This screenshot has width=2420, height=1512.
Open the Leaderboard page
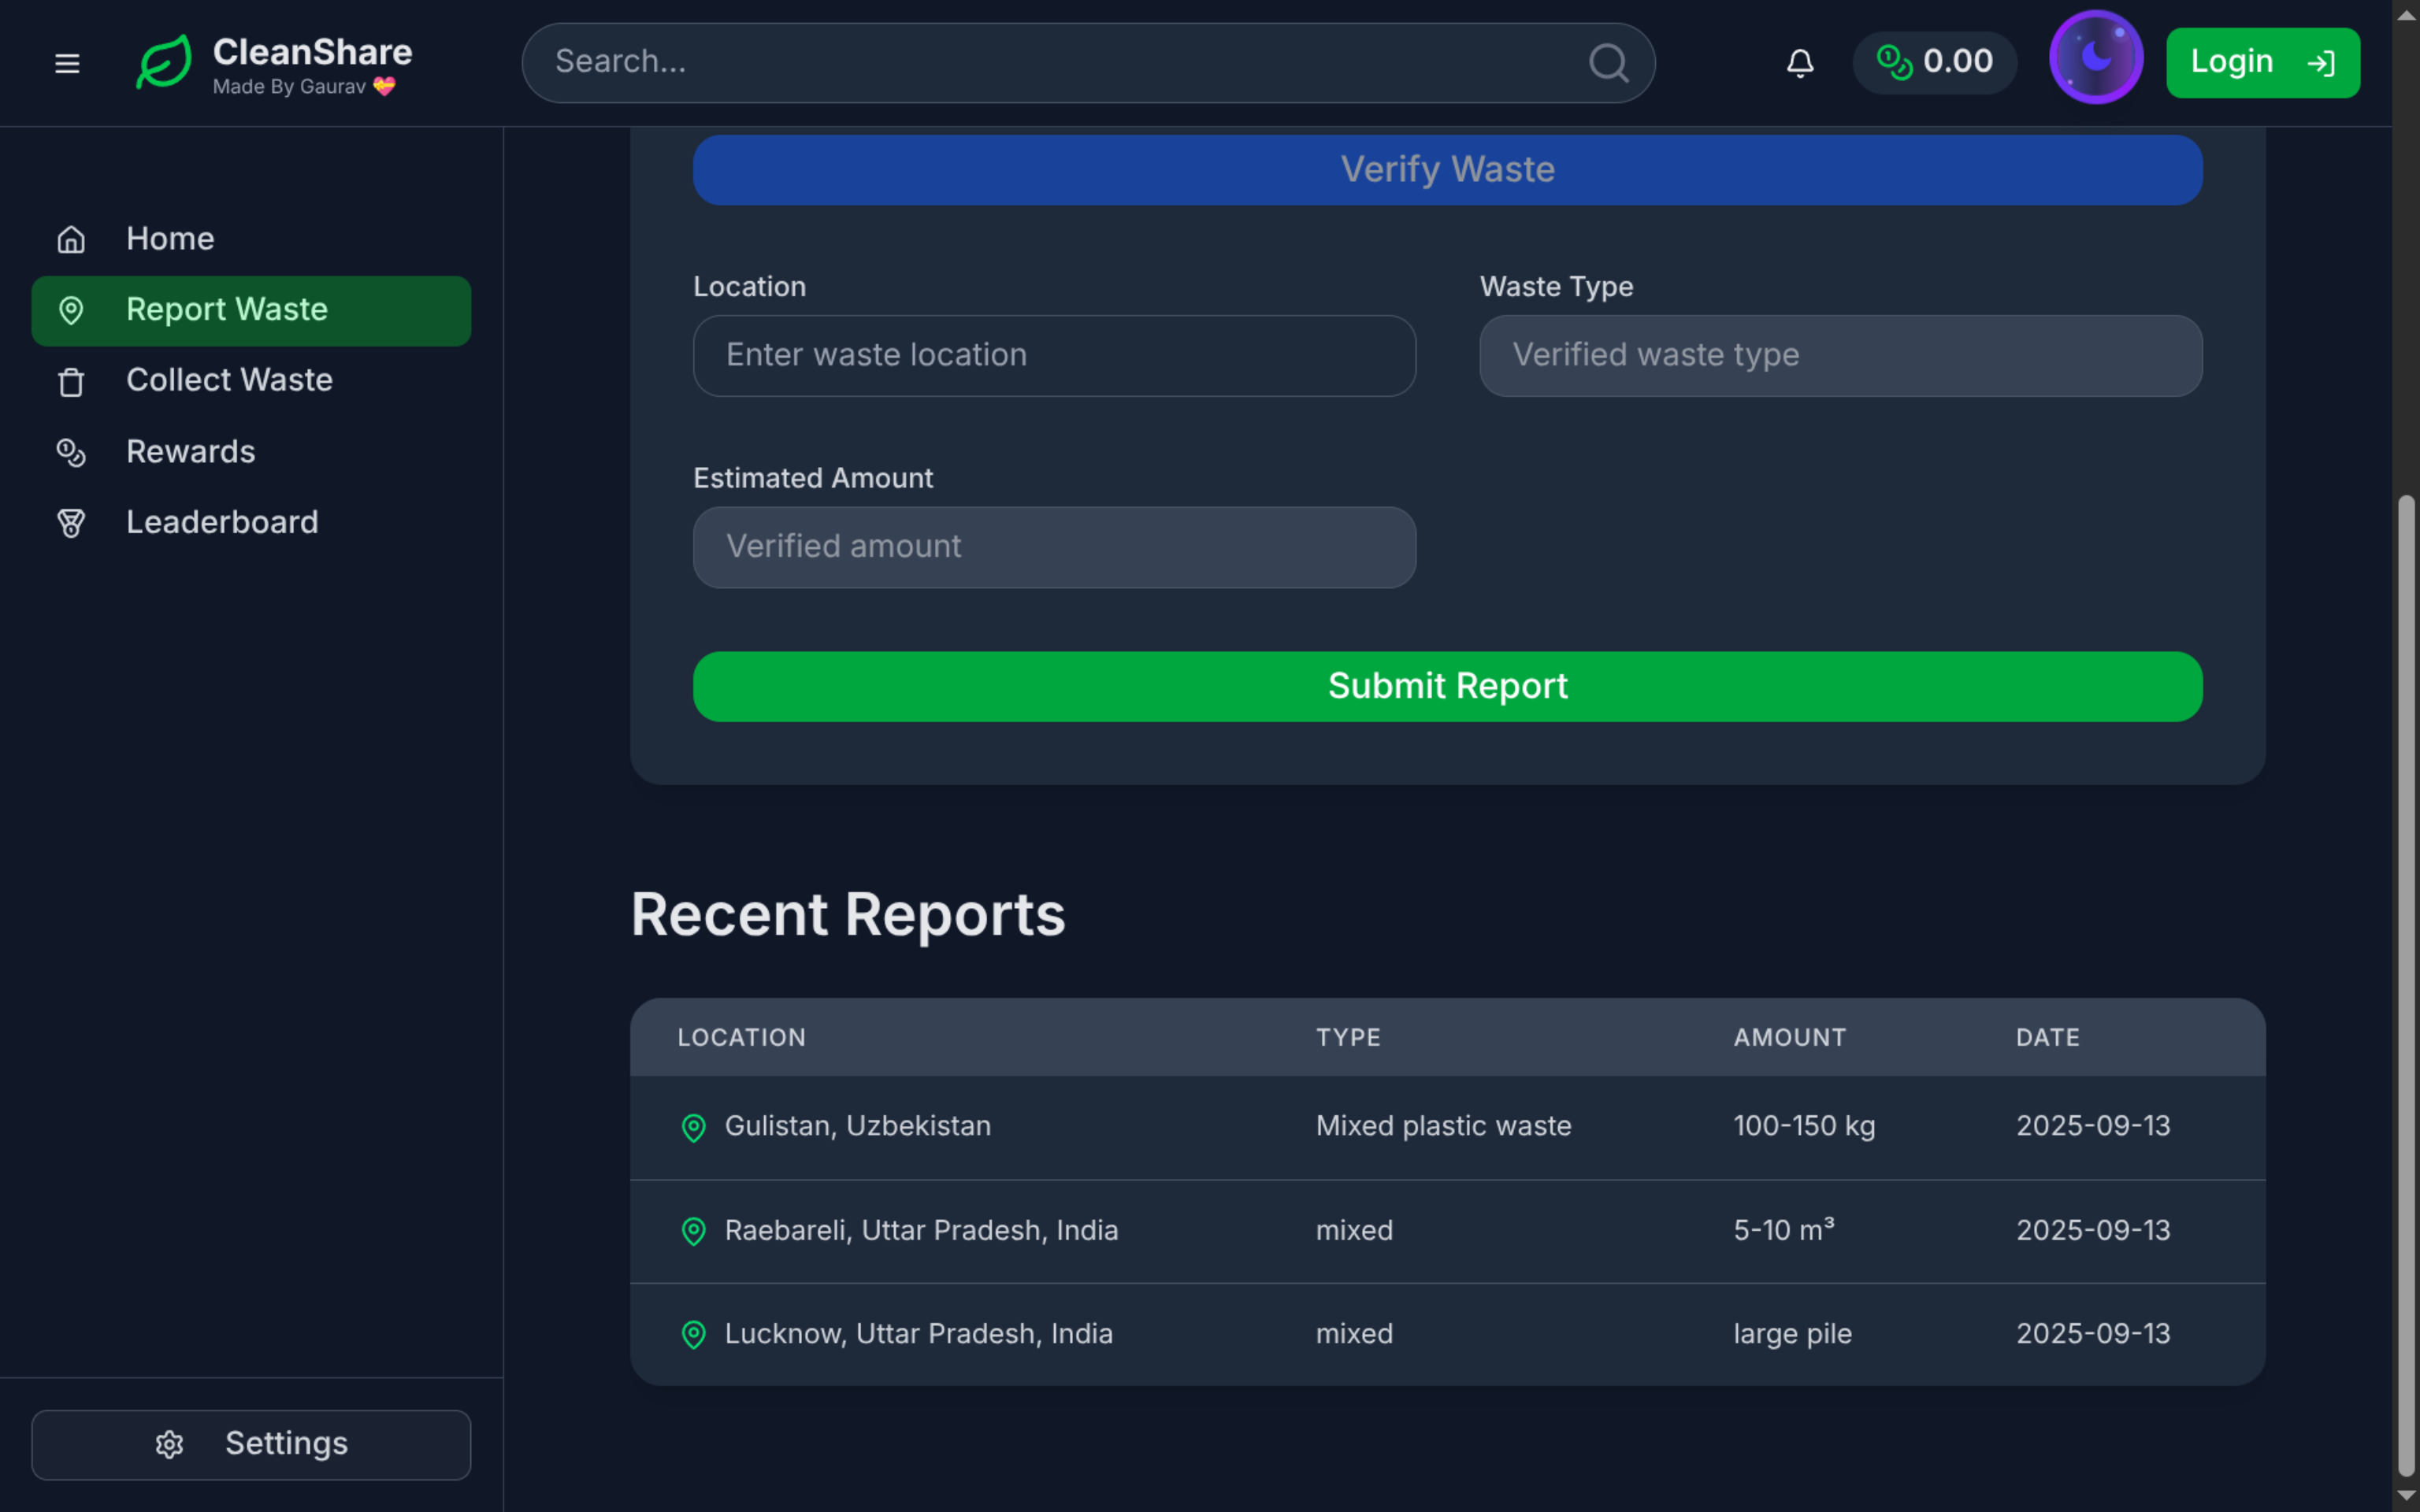(222, 523)
